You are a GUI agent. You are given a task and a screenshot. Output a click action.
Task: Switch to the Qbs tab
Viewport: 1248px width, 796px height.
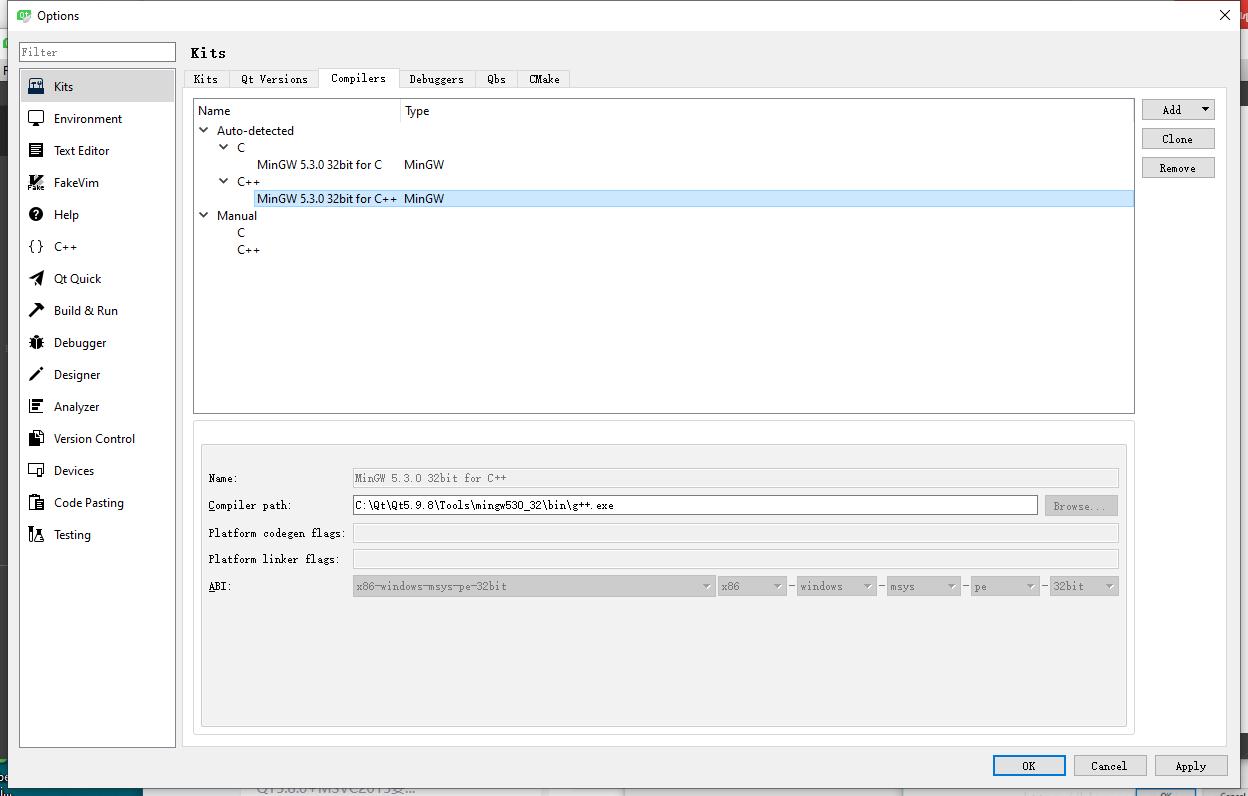(x=497, y=79)
